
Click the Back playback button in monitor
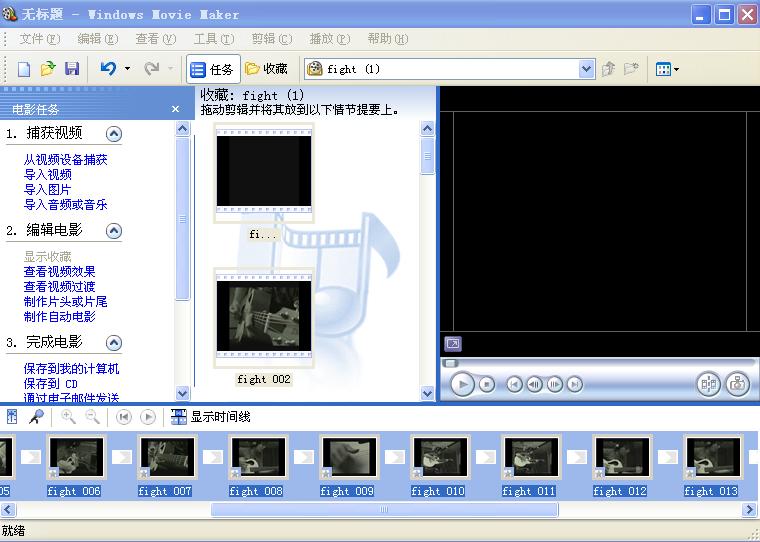pos(514,385)
